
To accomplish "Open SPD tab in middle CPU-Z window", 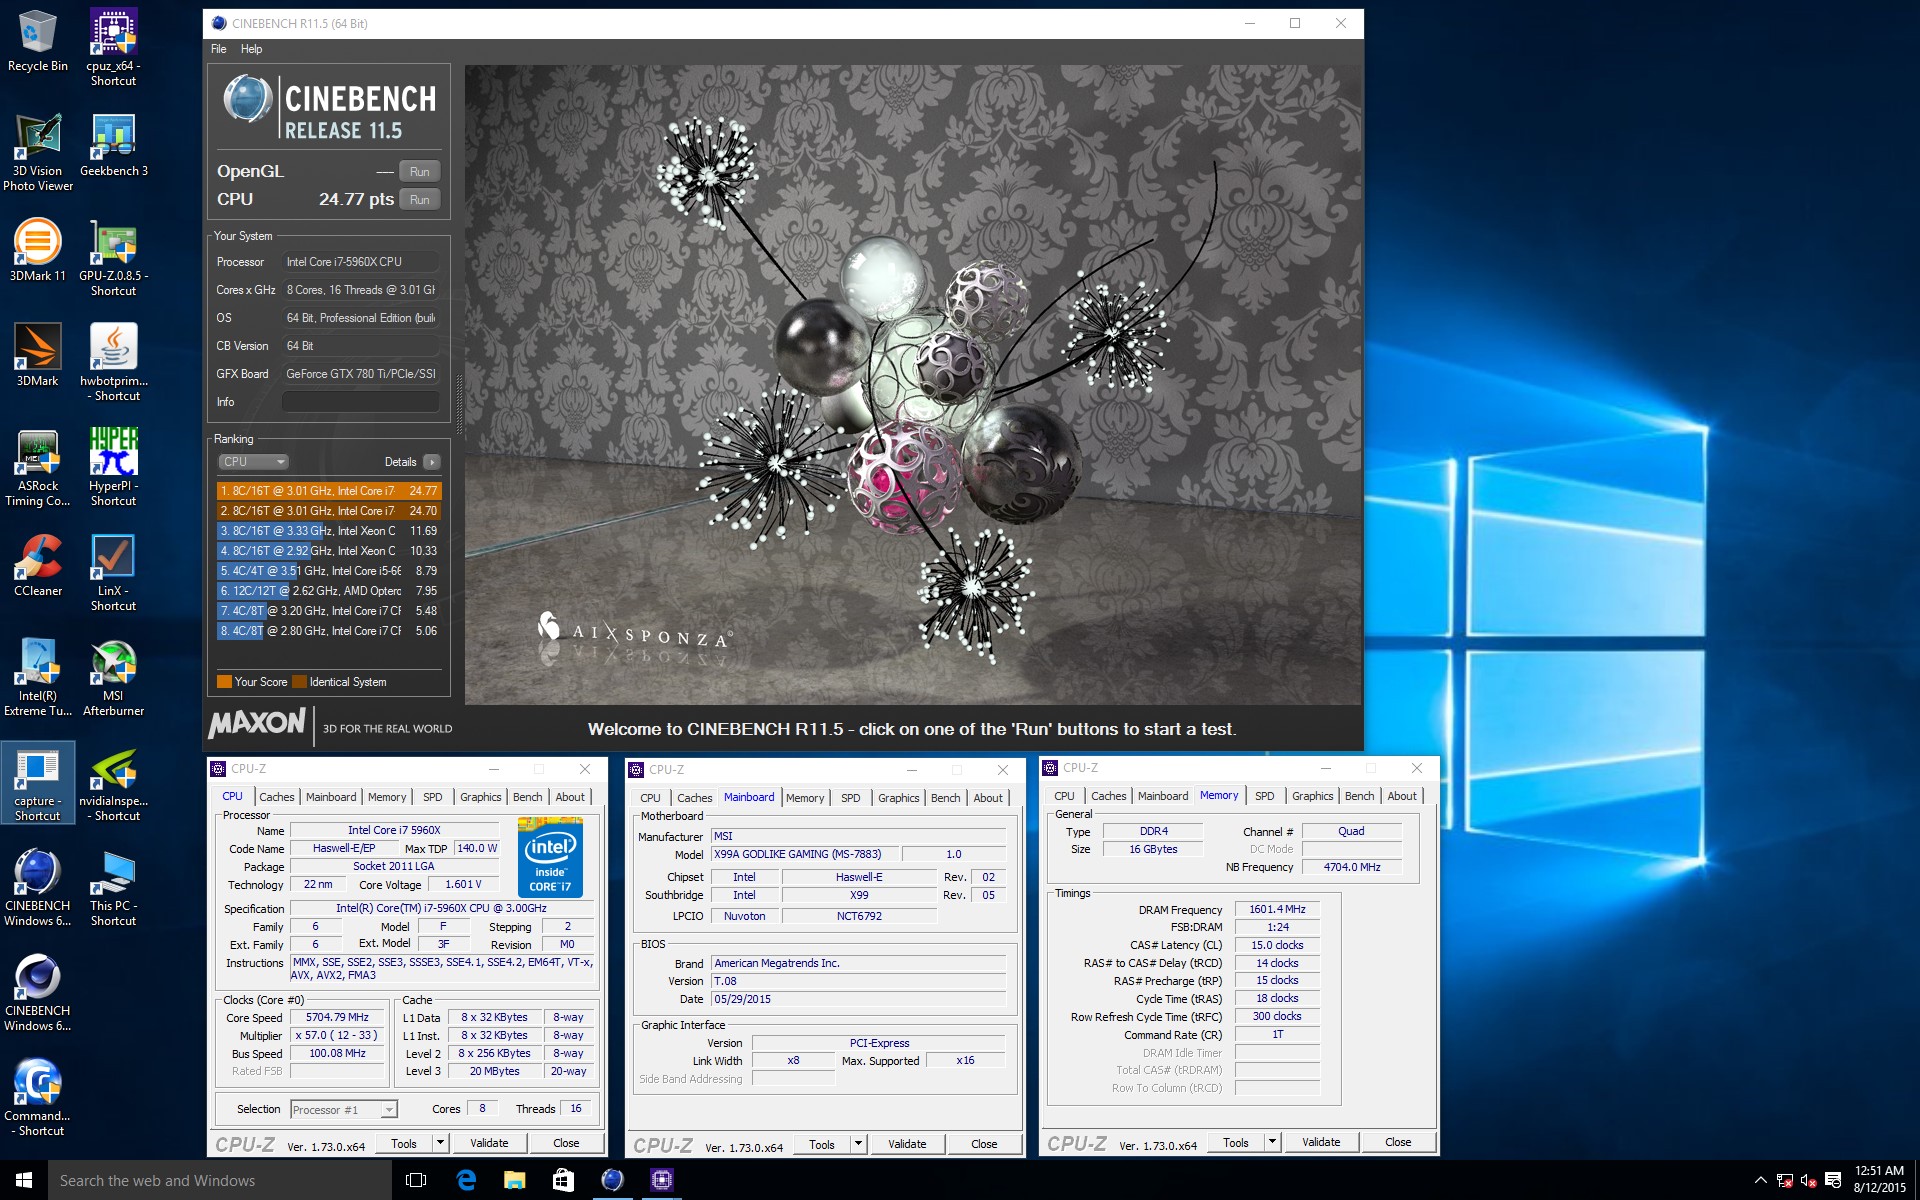I will pos(851,798).
